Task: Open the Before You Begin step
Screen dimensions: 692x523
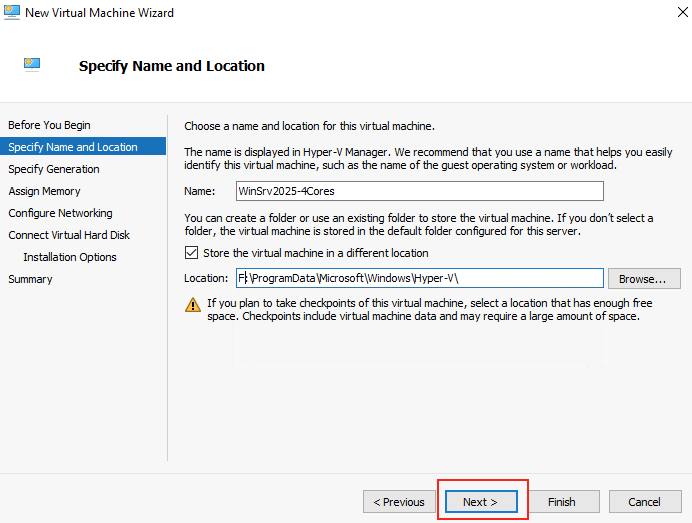Action: point(49,125)
